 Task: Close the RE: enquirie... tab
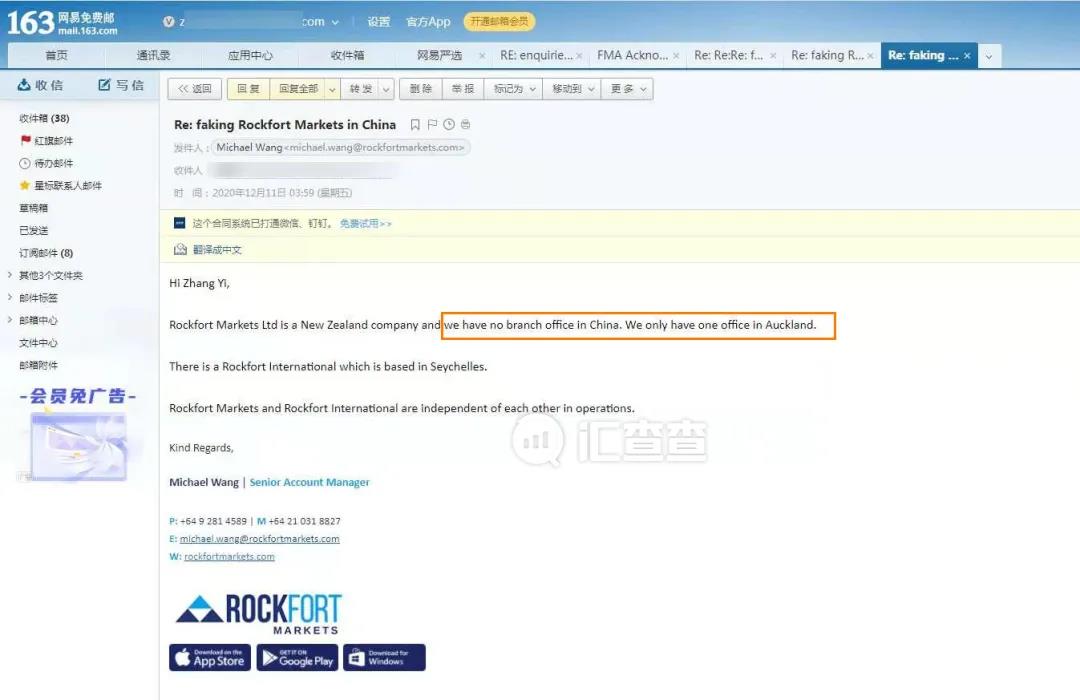click(579, 56)
